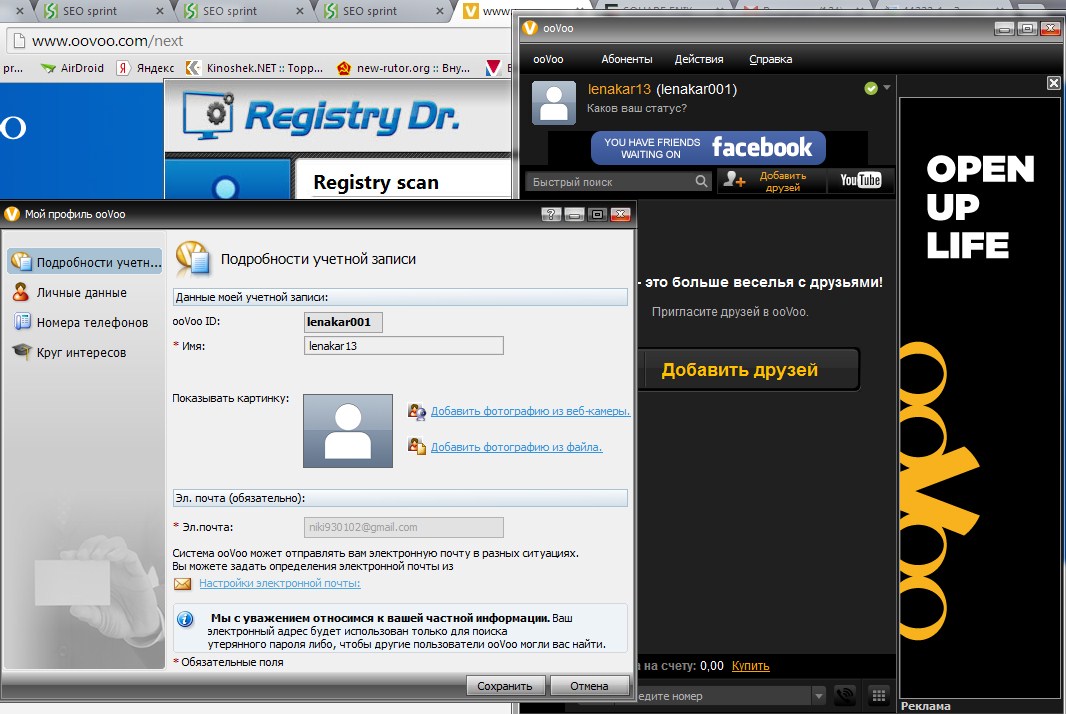The height and width of the screenshot is (714, 1066).
Task: Open the Абоненты menu in ooVoo
Action: click(626, 59)
